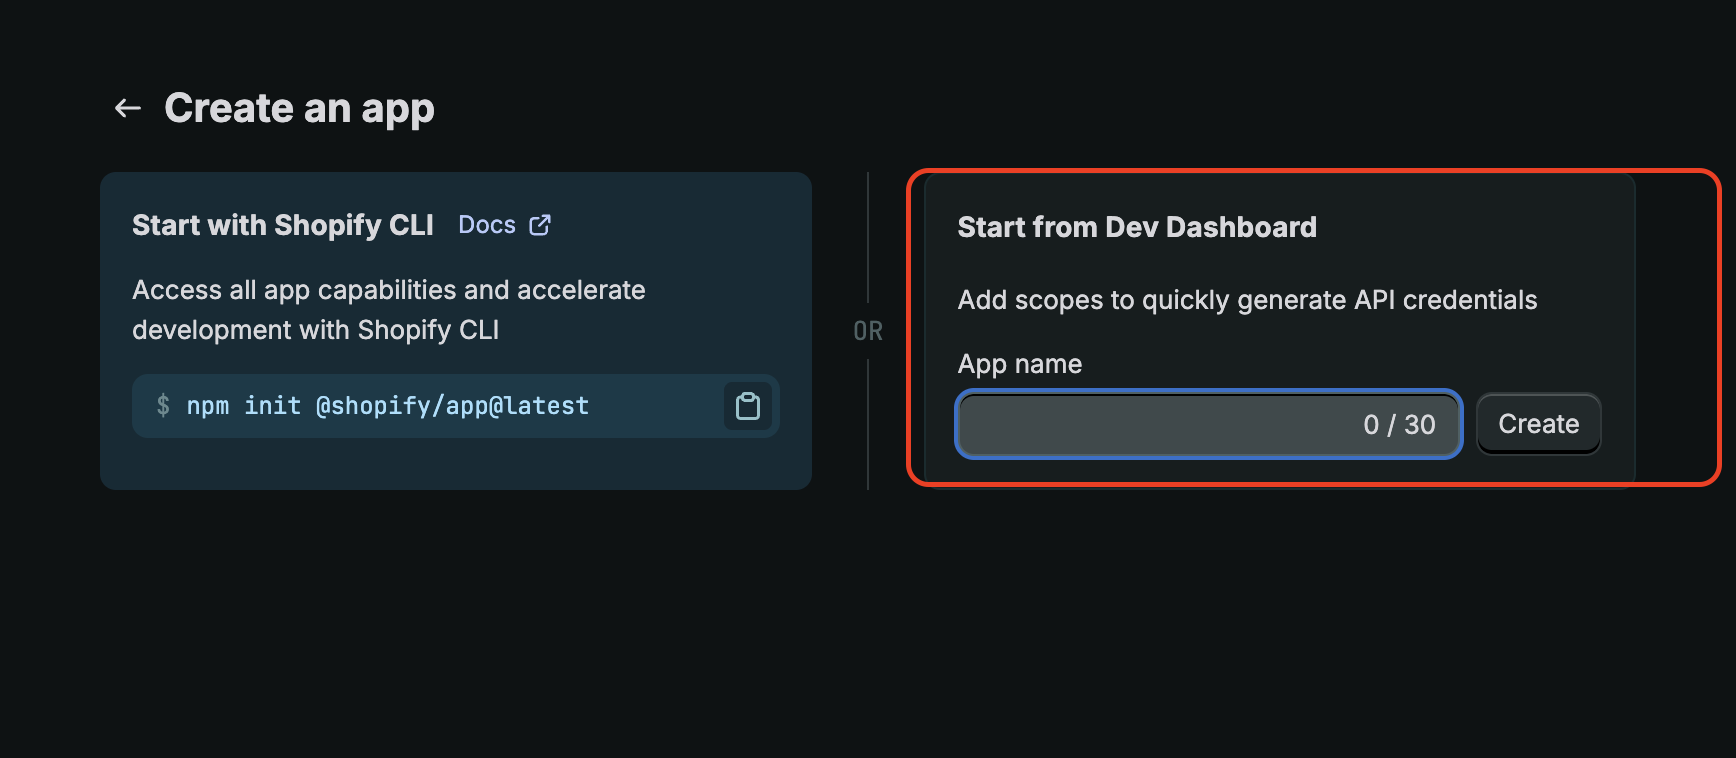Click the 0 / 30 character counter
1736x758 pixels.
pos(1399,425)
